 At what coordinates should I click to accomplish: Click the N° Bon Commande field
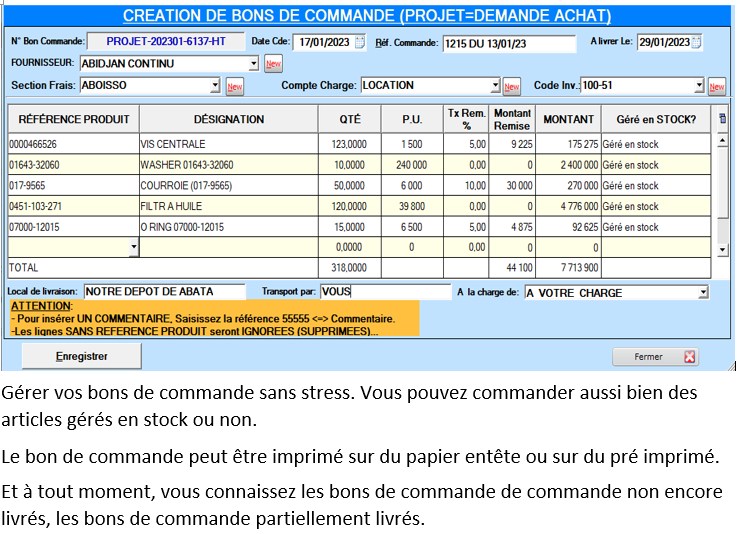tap(166, 42)
